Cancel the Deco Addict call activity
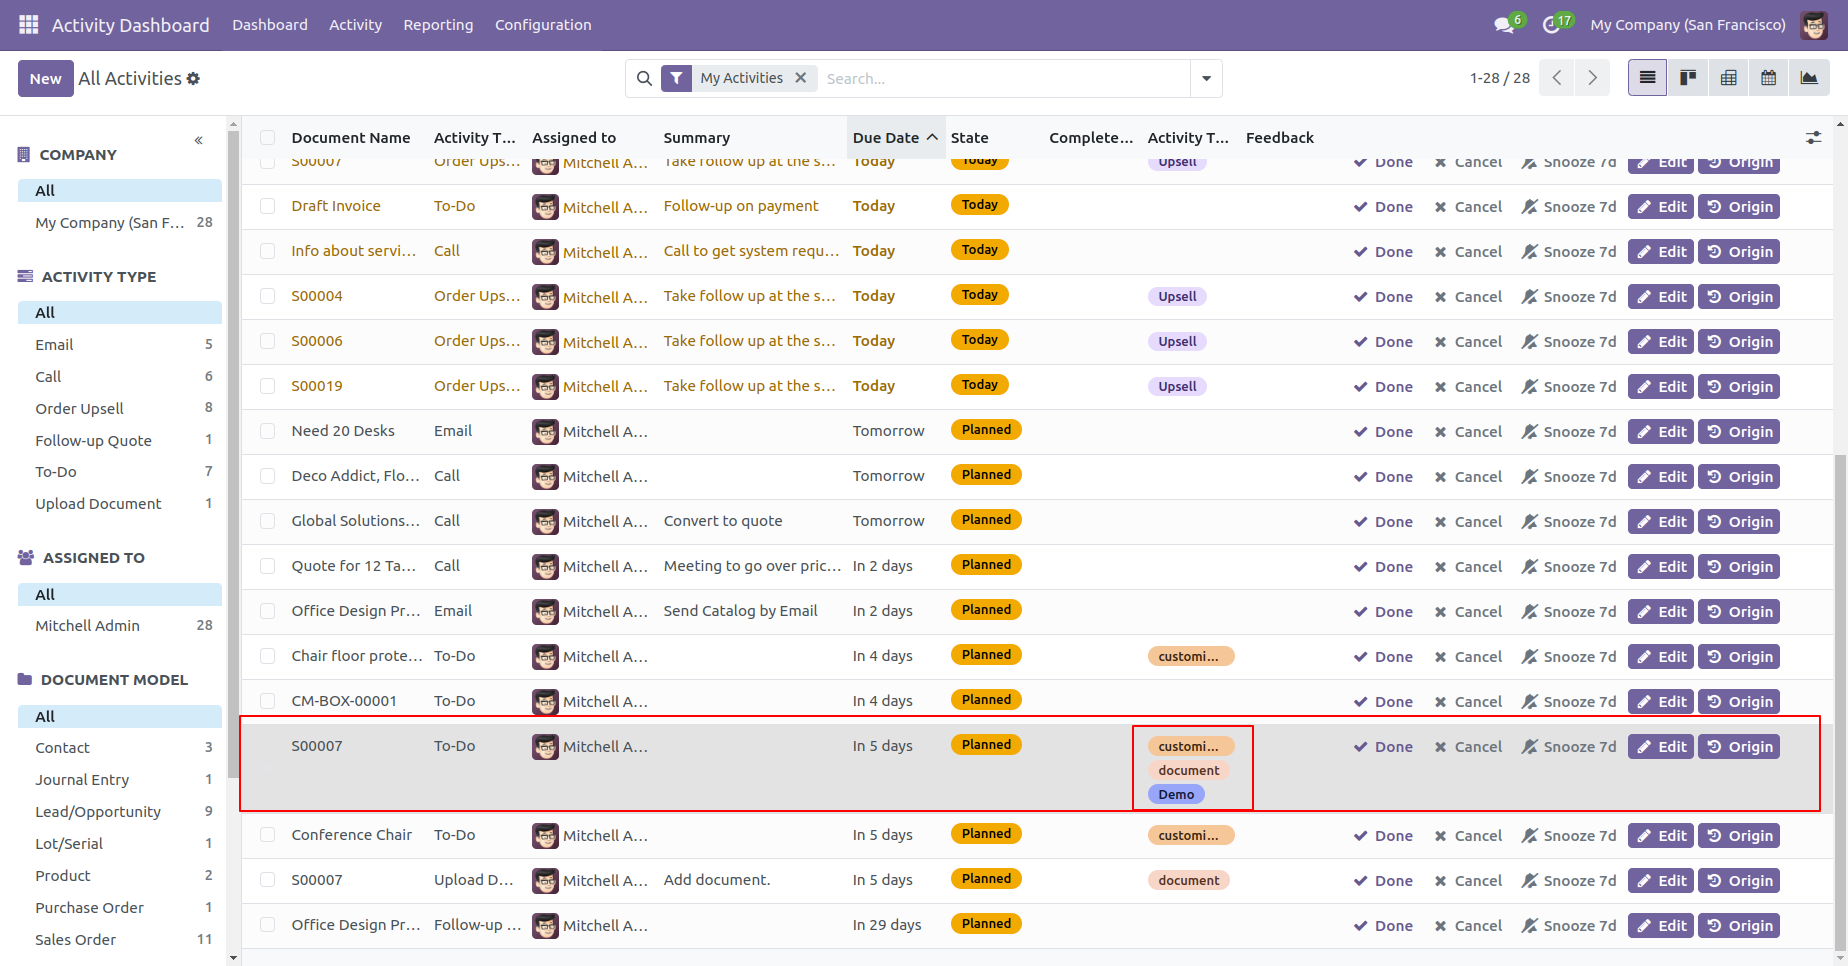The width and height of the screenshot is (1848, 966). pyautogui.click(x=1468, y=477)
